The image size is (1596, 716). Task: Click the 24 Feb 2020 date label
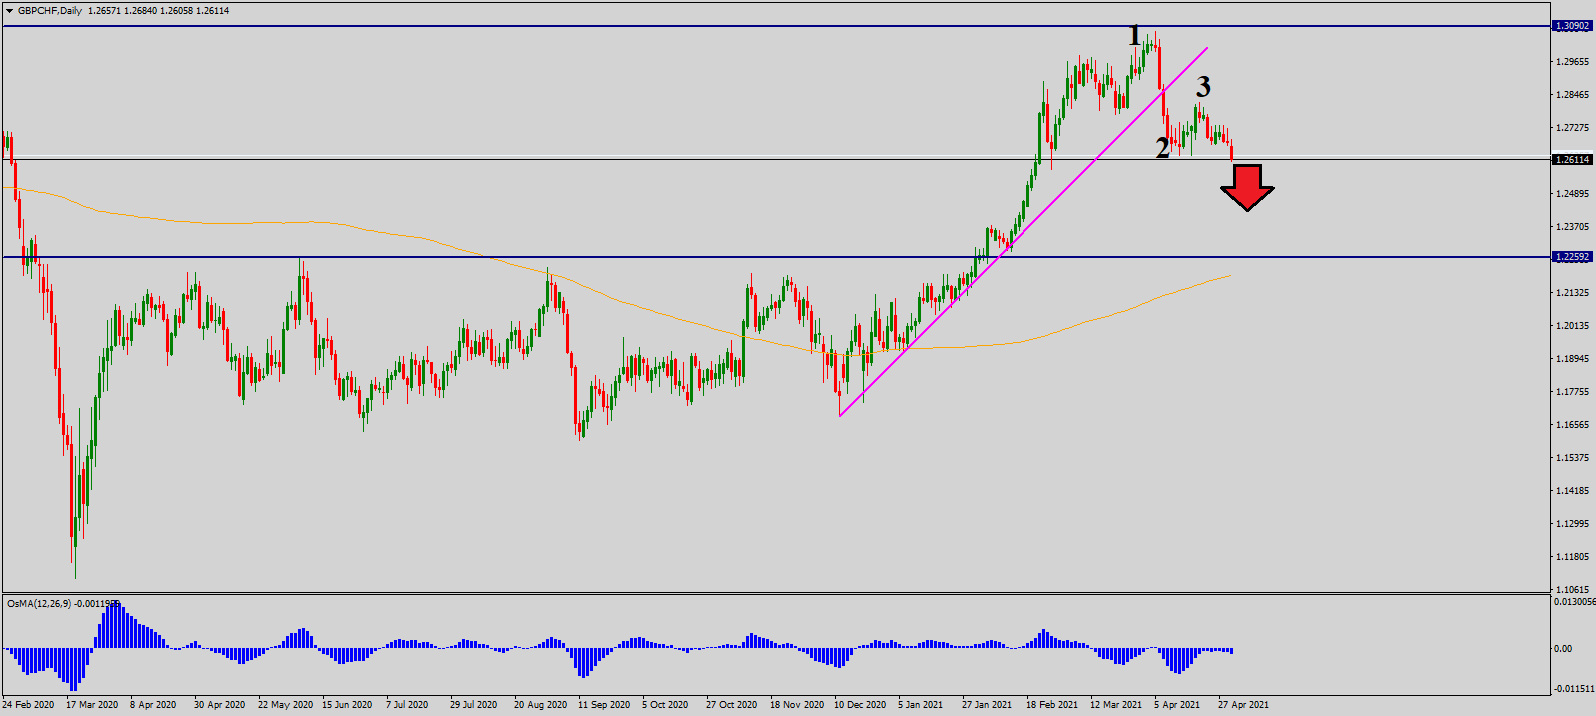point(29,705)
